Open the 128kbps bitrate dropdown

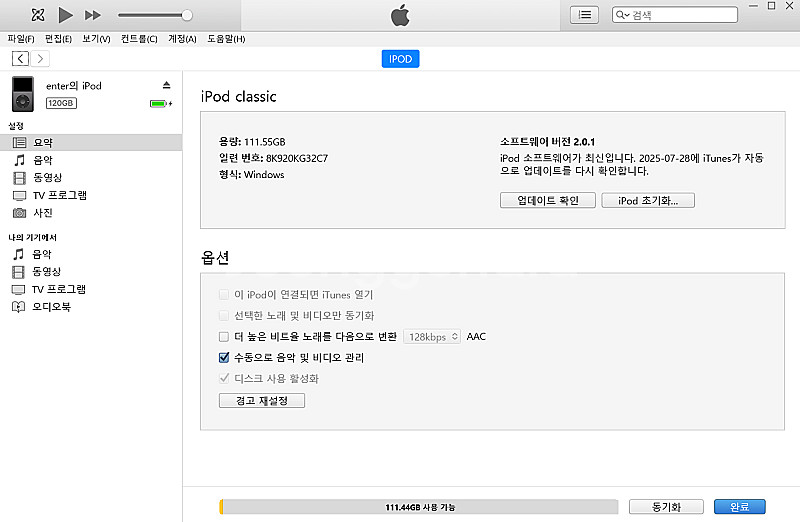click(432, 337)
